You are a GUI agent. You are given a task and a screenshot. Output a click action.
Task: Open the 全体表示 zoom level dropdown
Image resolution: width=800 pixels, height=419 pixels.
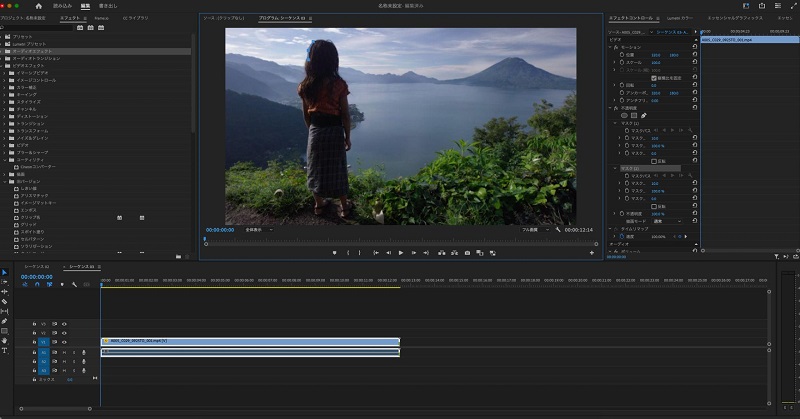pos(258,230)
